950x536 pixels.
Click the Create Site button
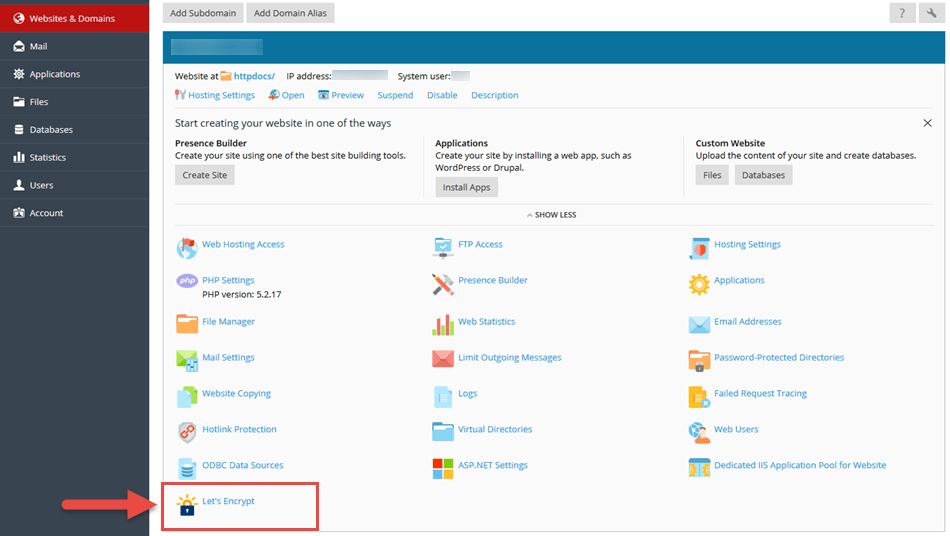(x=204, y=175)
